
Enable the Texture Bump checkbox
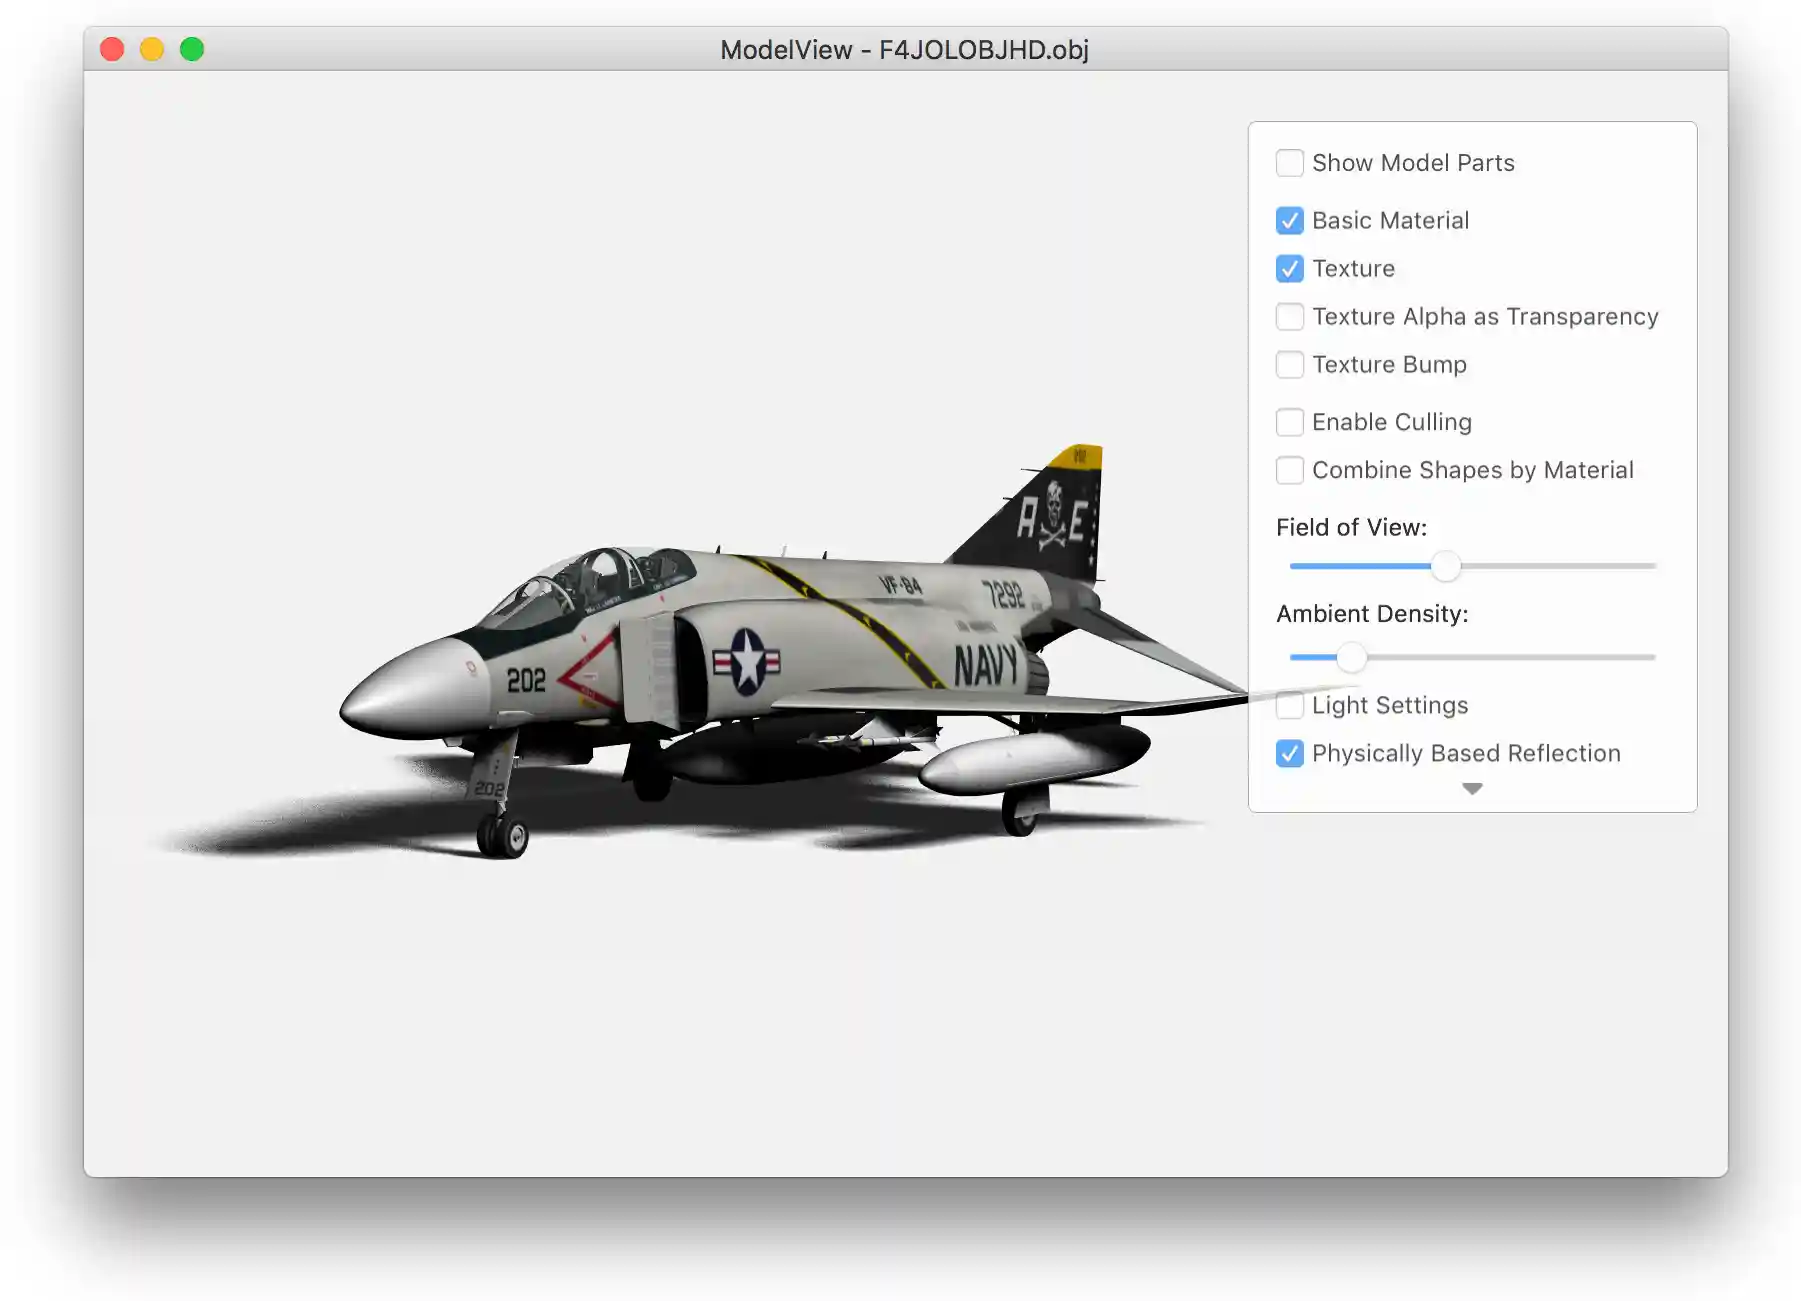(x=1289, y=365)
